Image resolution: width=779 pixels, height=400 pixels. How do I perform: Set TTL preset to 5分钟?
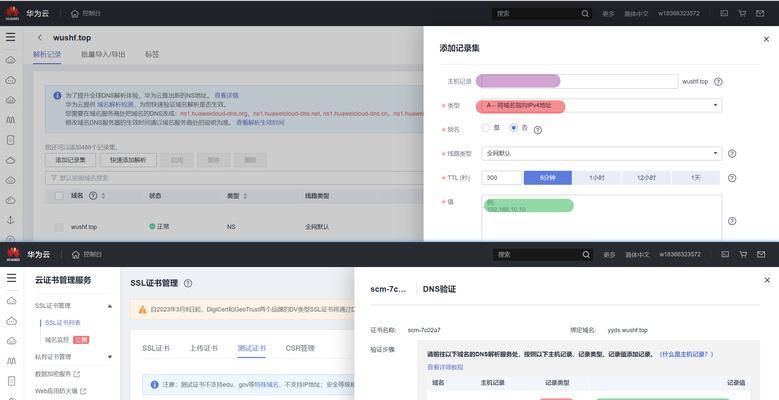[547, 177]
